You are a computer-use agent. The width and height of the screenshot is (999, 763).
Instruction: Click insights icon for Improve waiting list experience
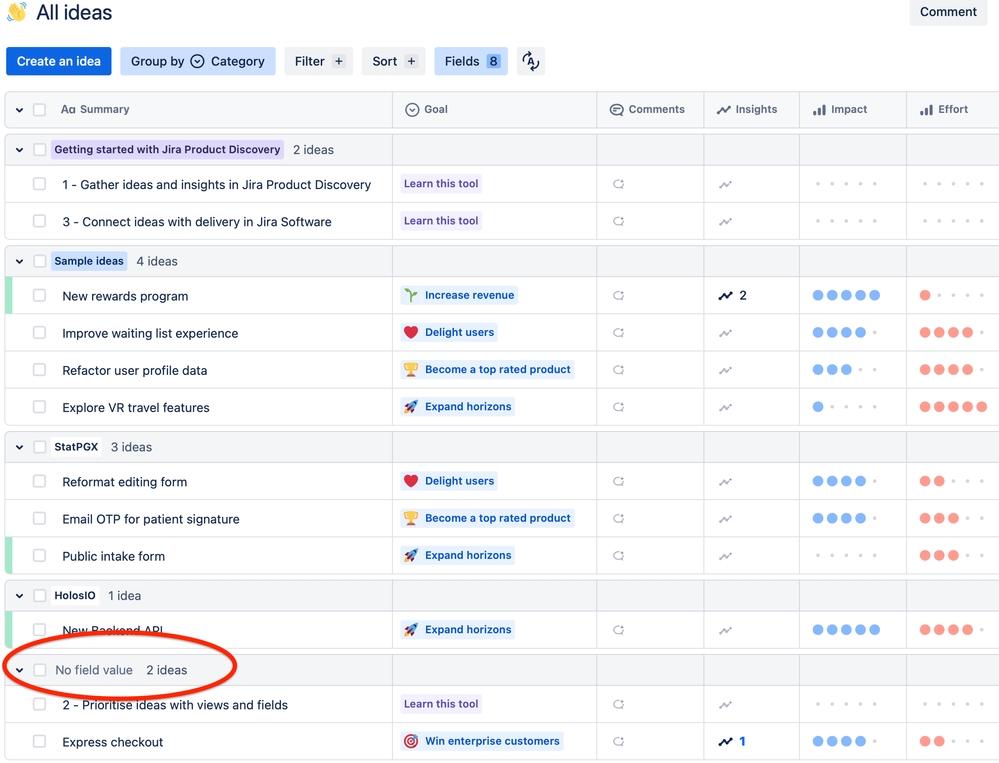(x=725, y=333)
